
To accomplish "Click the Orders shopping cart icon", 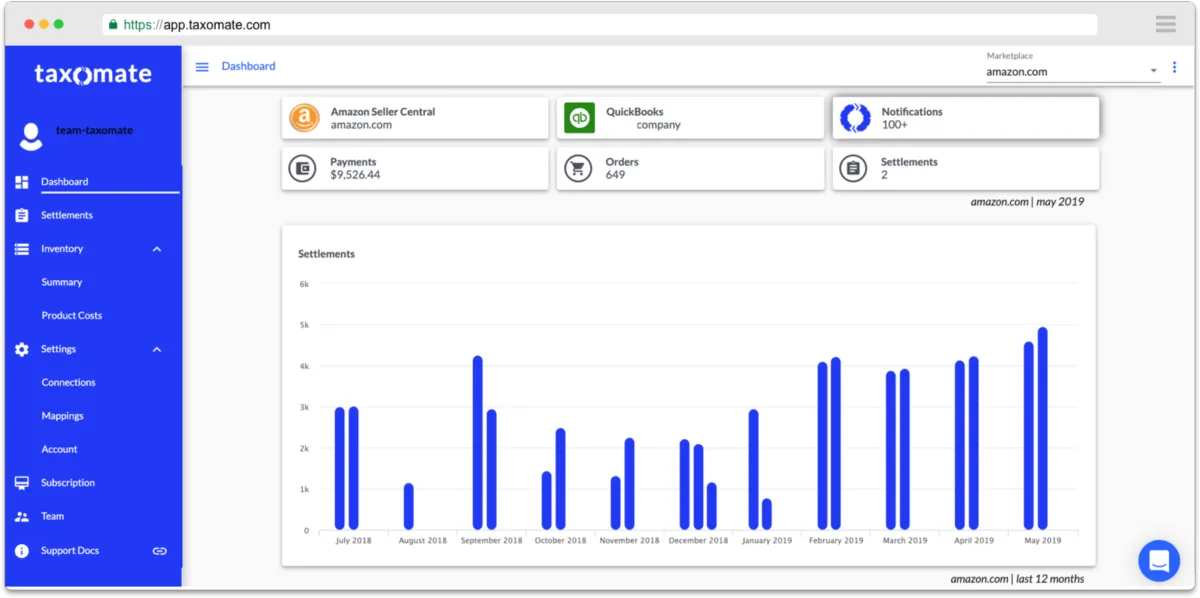I will pyautogui.click(x=578, y=168).
